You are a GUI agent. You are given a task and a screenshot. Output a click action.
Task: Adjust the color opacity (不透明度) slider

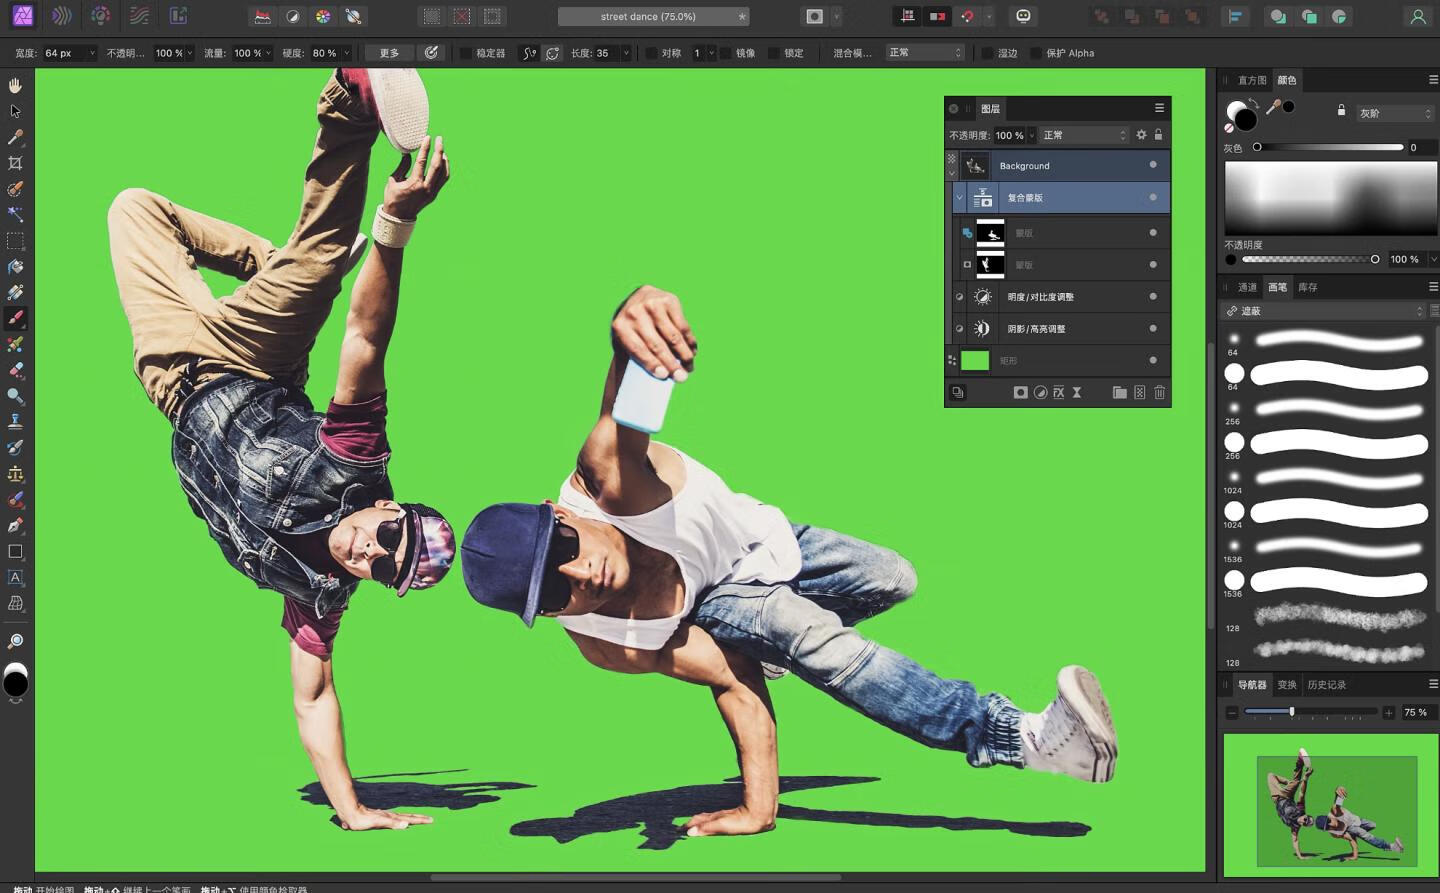[1311, 259]
